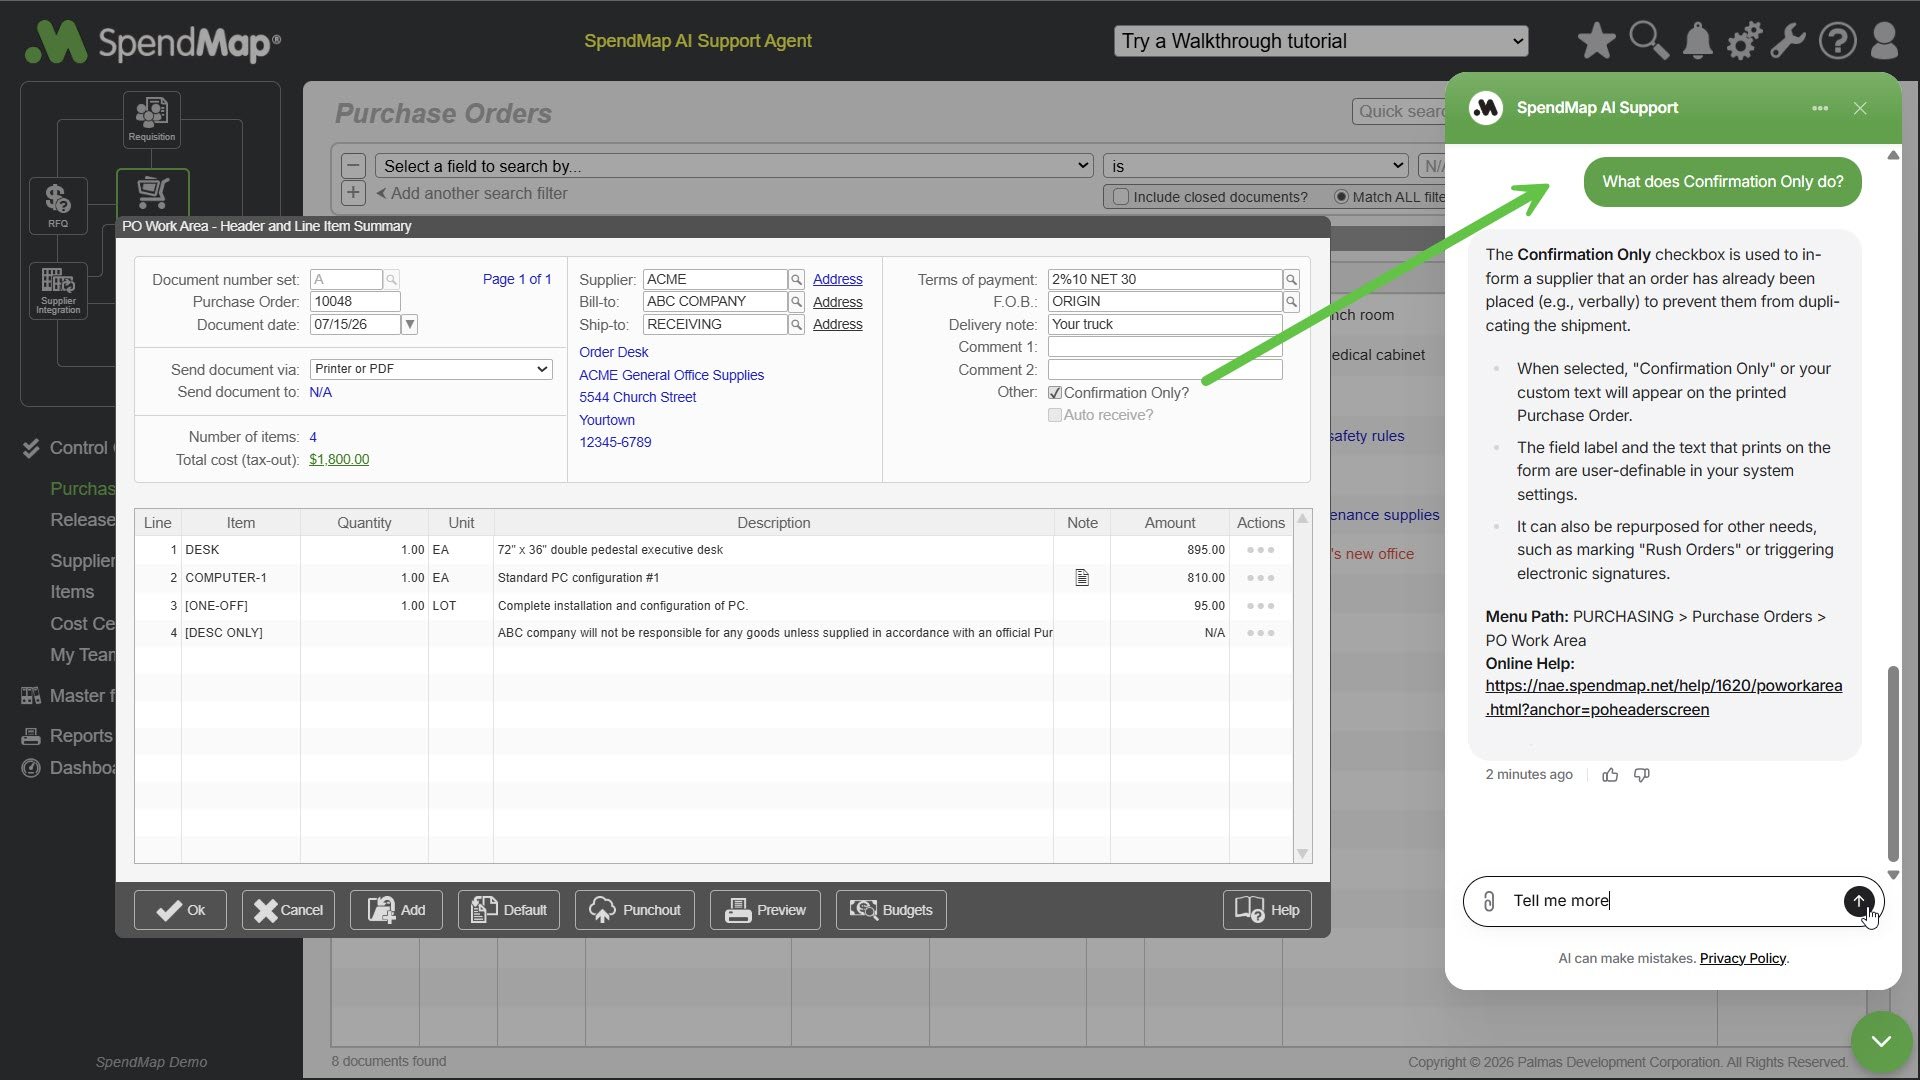Open the wrench tools icon
This screenshot has height=1080, width=1920.
tap(1789, 41)
